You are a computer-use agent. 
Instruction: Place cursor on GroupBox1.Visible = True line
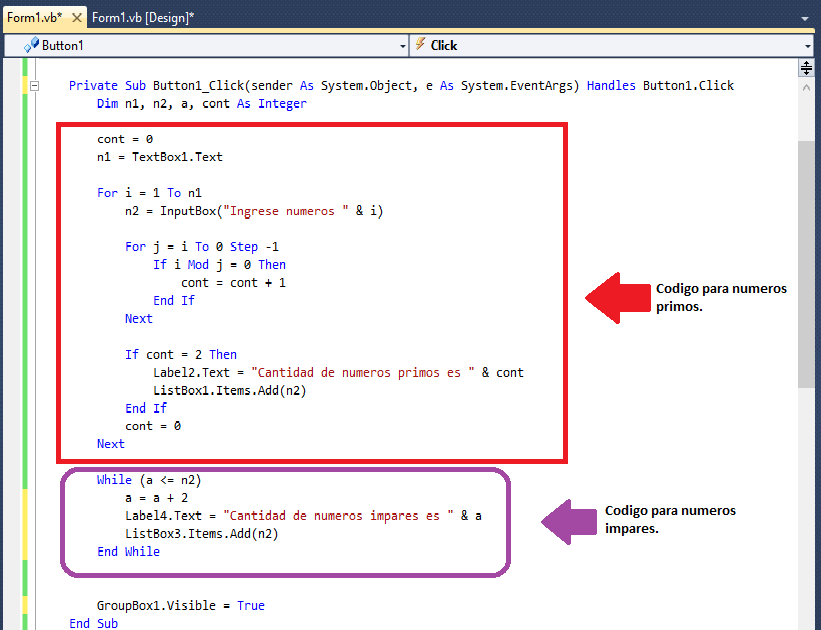point(180,606)
